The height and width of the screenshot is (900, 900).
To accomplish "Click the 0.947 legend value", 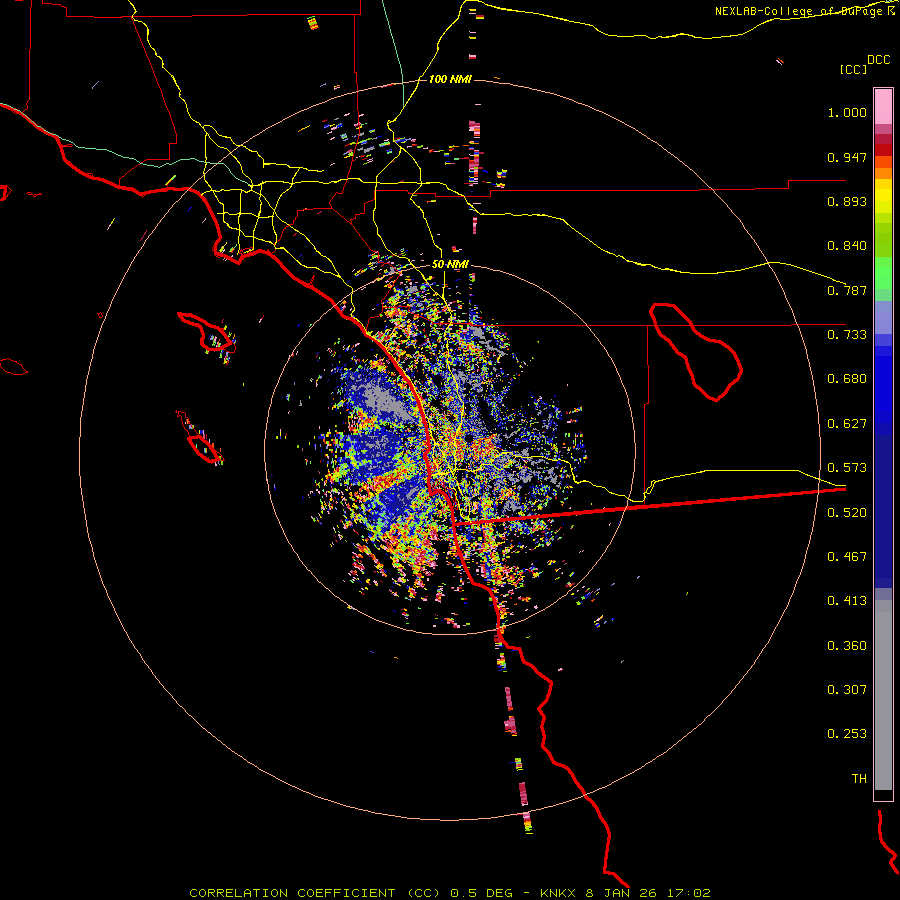I will pos(847,157).
